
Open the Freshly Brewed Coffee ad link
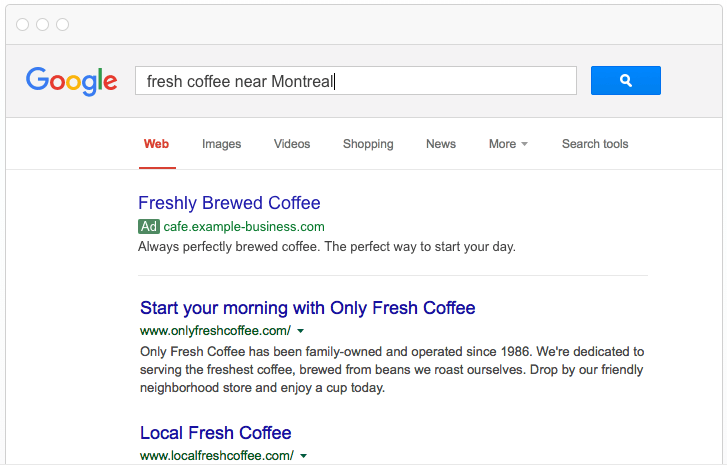[x=229, y=203]
